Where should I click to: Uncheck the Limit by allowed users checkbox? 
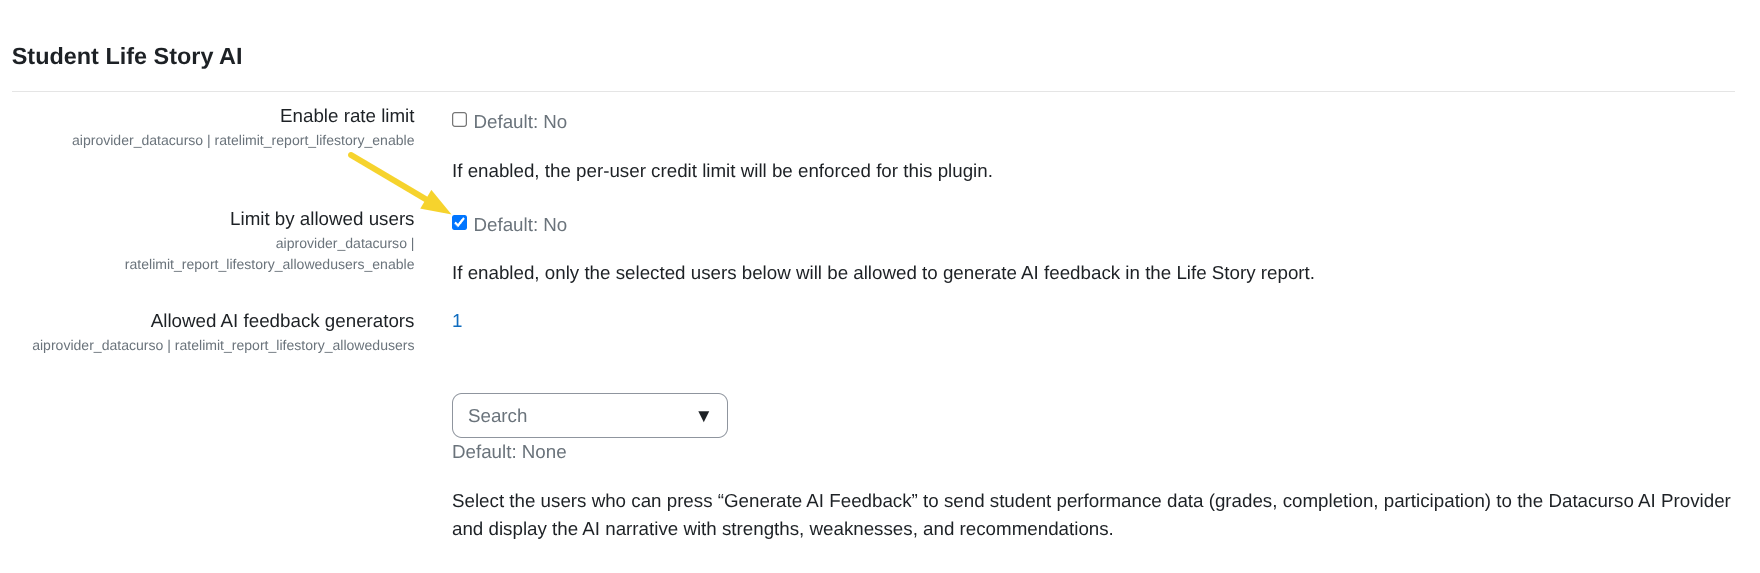click(x=459, y=223)
